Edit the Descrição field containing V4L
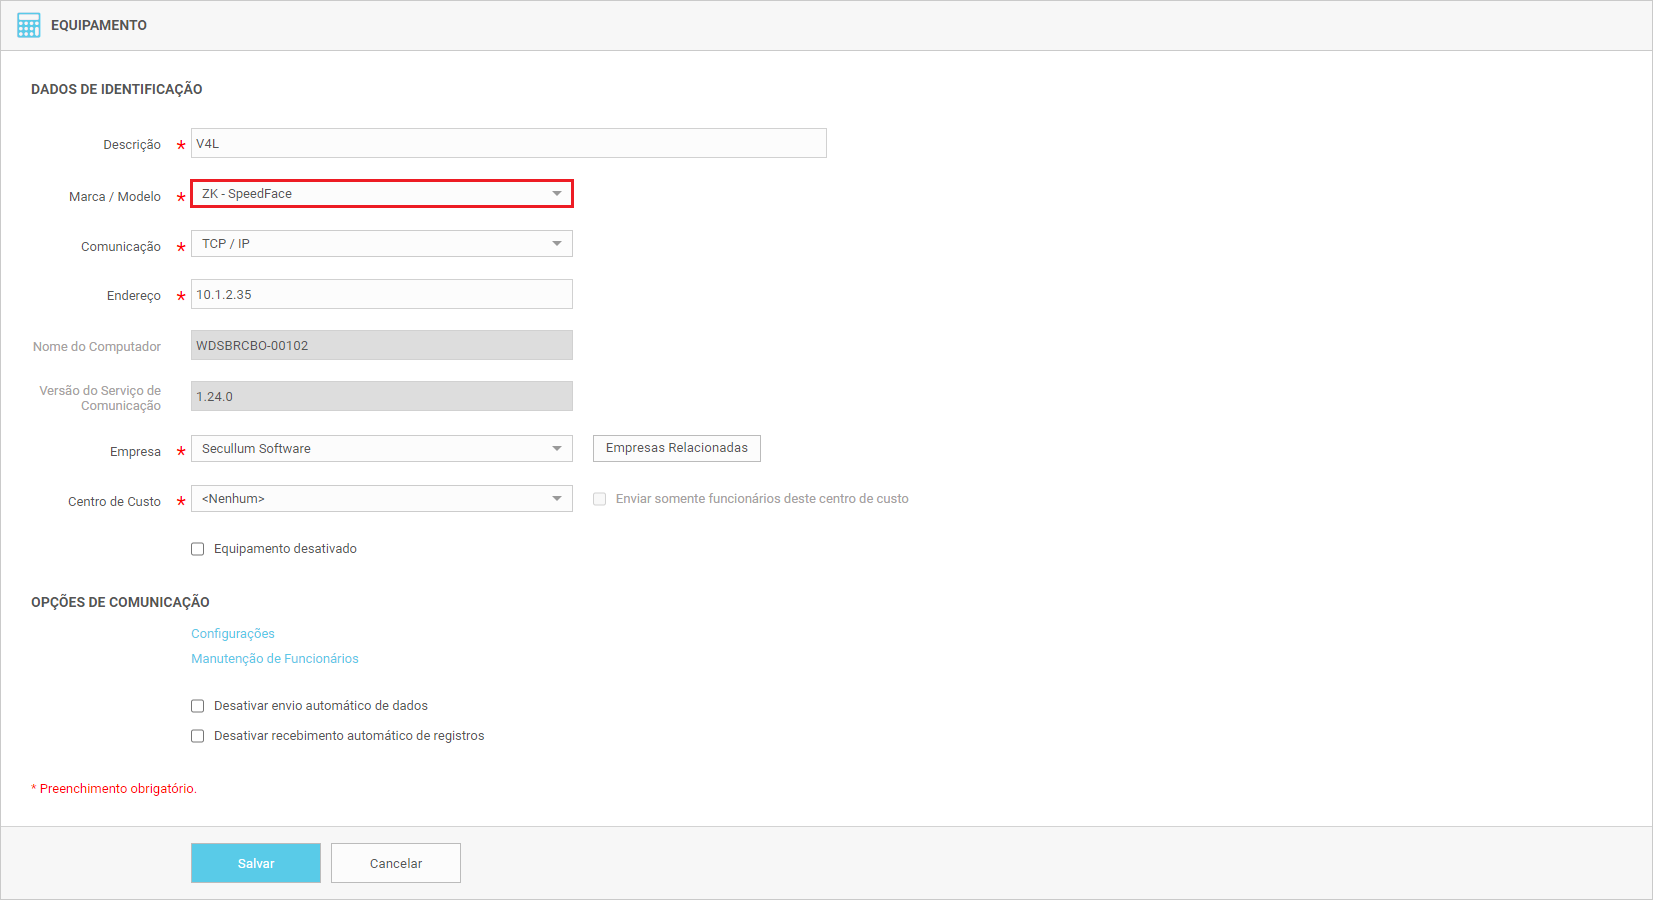 point(509,143)
